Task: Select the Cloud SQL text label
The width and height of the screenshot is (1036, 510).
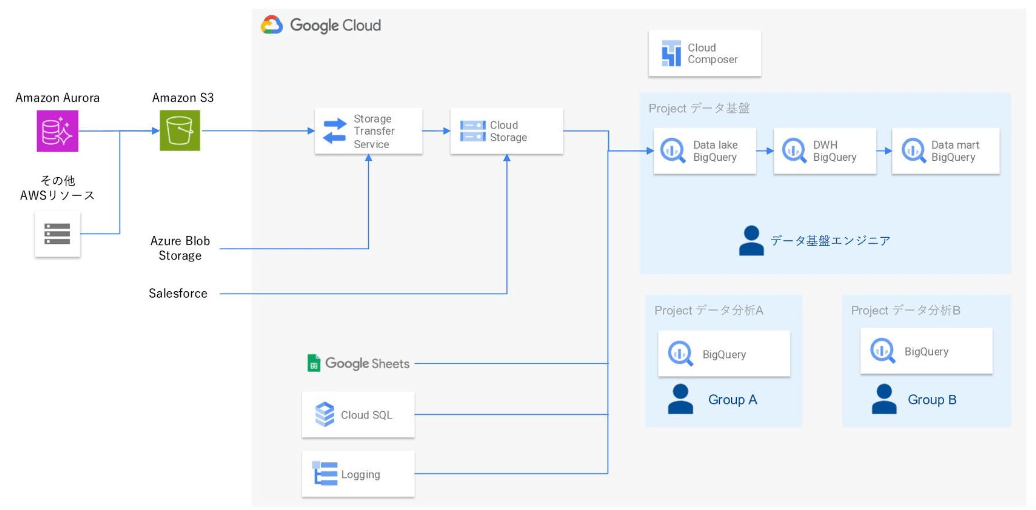Action: pos(367,416)
